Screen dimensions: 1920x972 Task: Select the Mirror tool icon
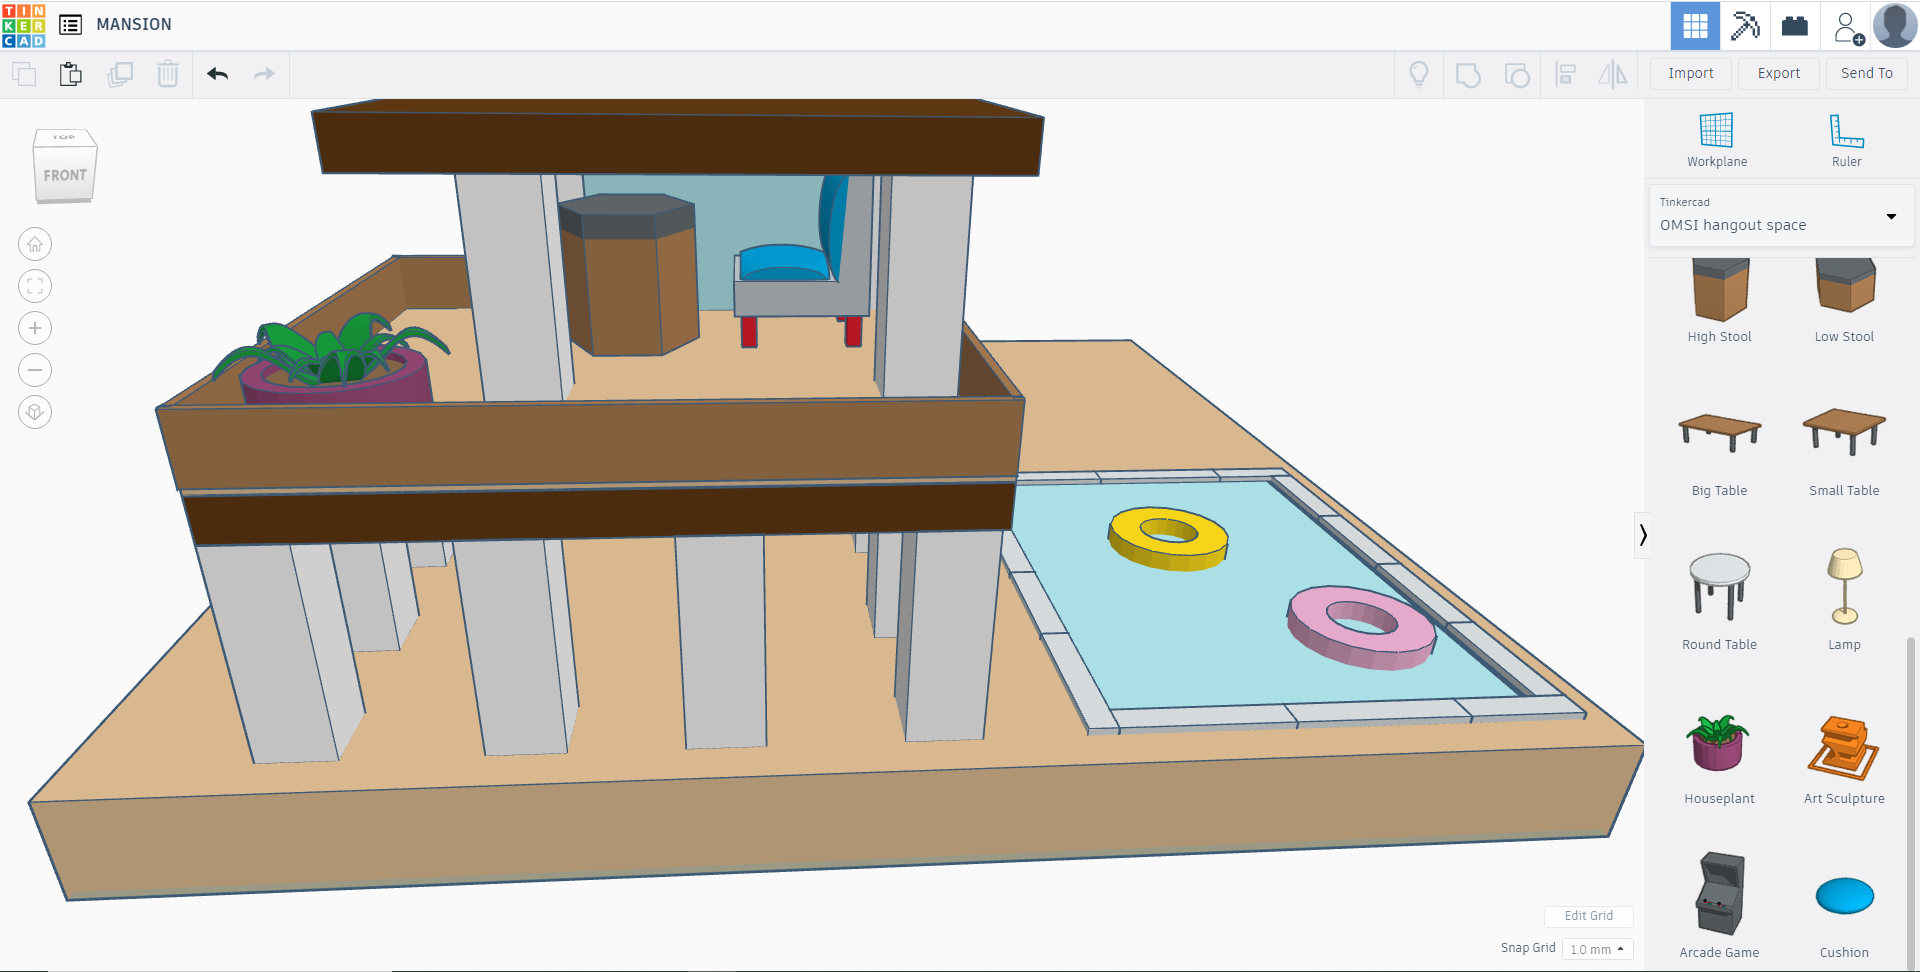pyautogui.click(x=1613, y=74)
